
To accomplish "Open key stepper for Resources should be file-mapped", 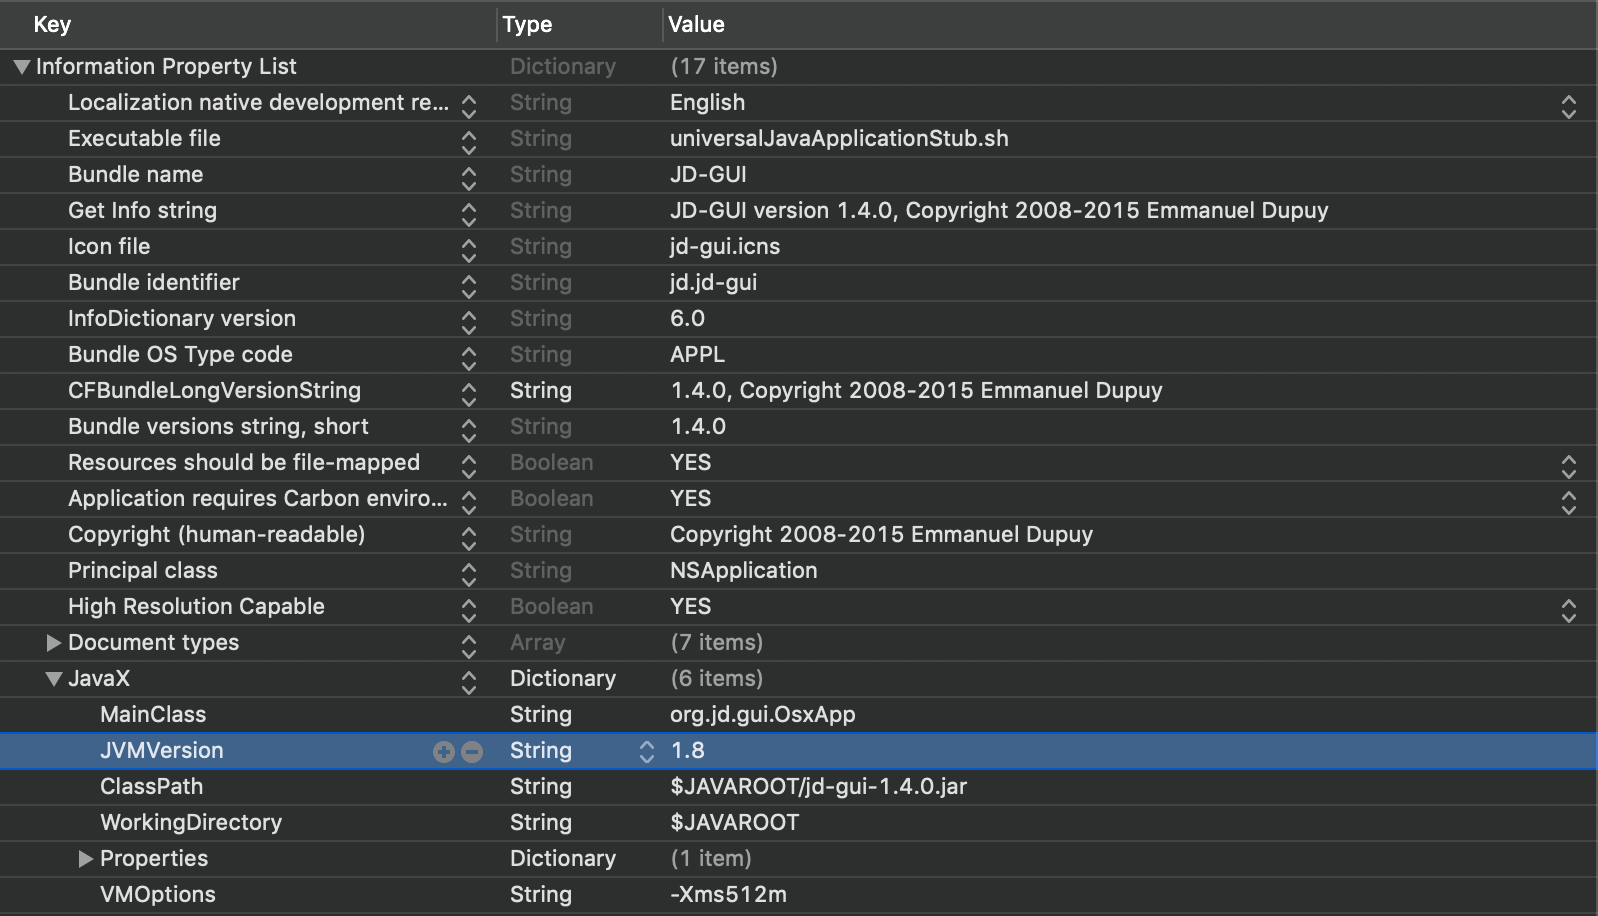I will (x=469, y=467).
